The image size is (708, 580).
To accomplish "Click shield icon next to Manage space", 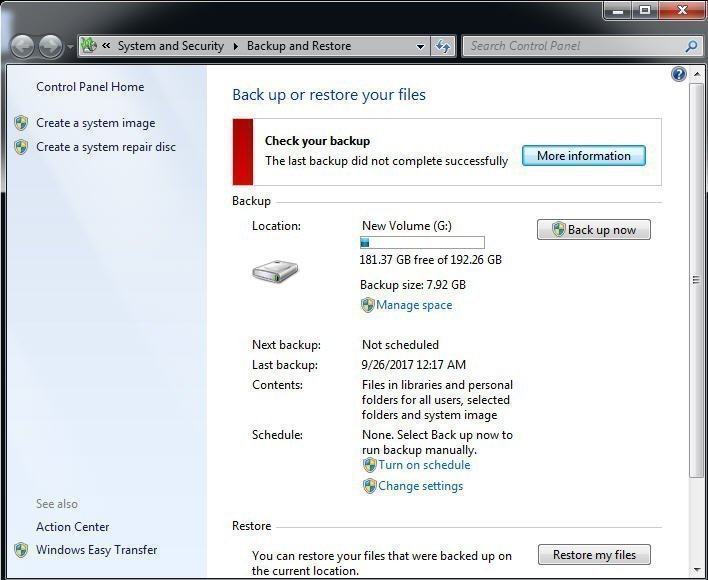I will pyautogui.click(x=368, y=305).
